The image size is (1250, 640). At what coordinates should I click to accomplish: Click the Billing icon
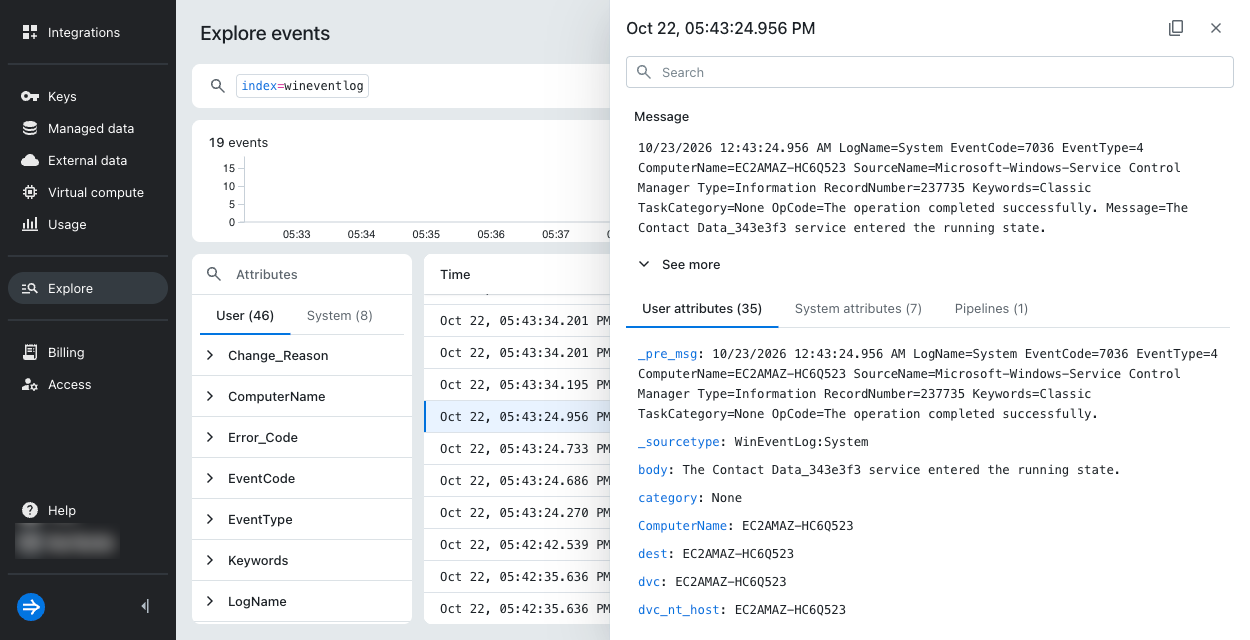pos(30,352)
